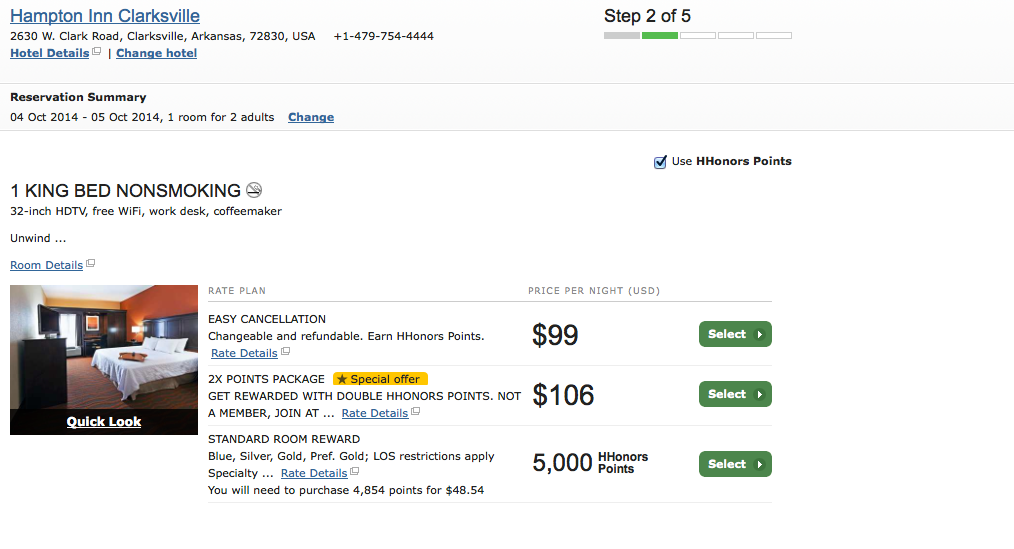Click the Special offer badge
This screenshot has width=1014, height=549.
coord(380,379)
